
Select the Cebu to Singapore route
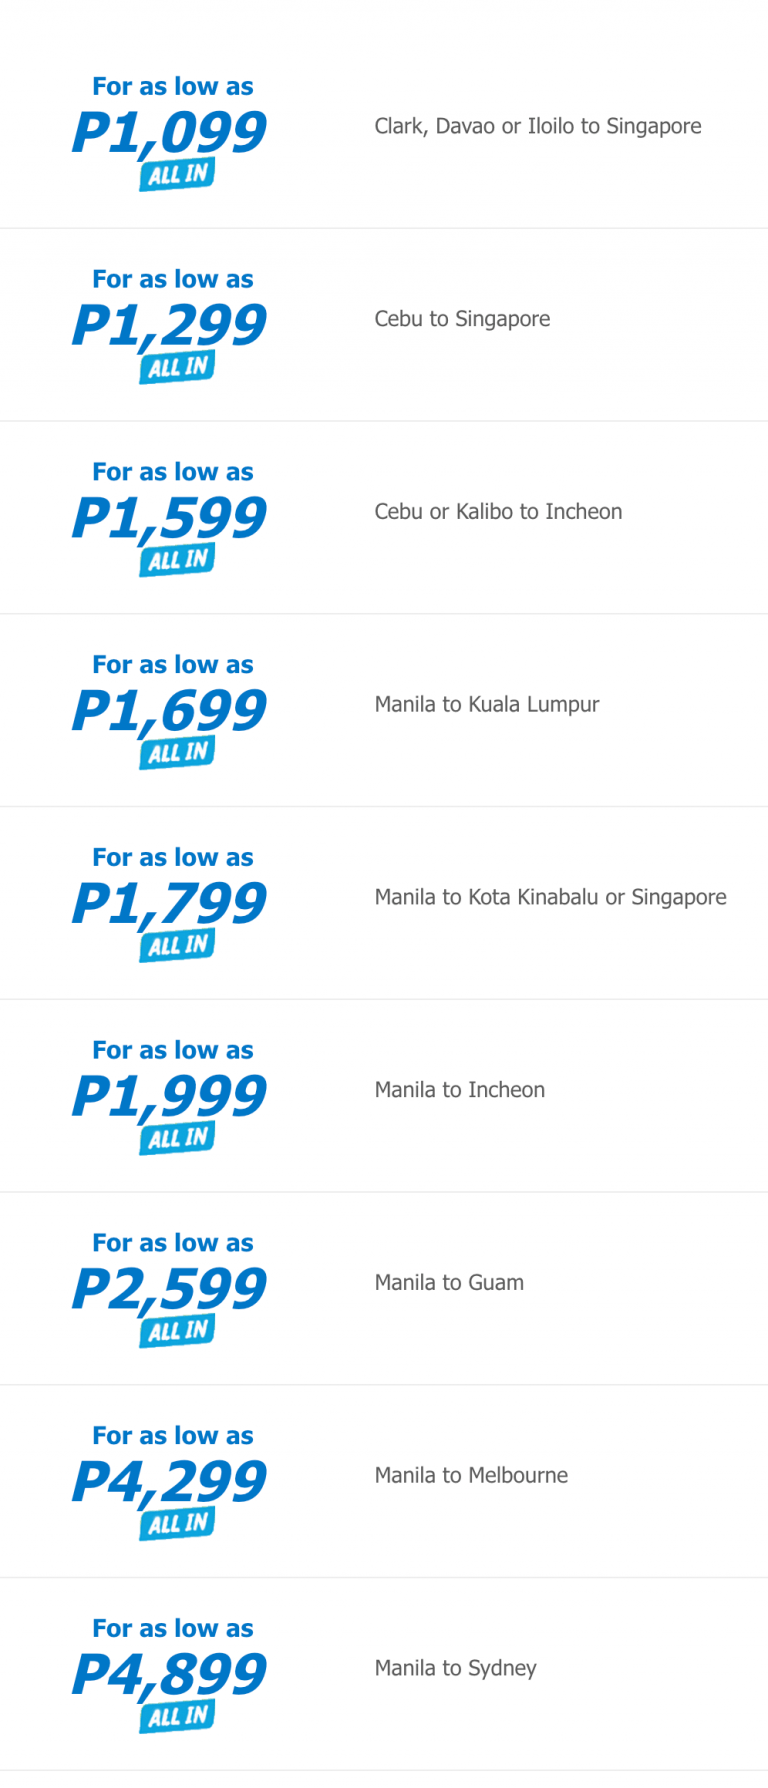[x=462, y=319]
